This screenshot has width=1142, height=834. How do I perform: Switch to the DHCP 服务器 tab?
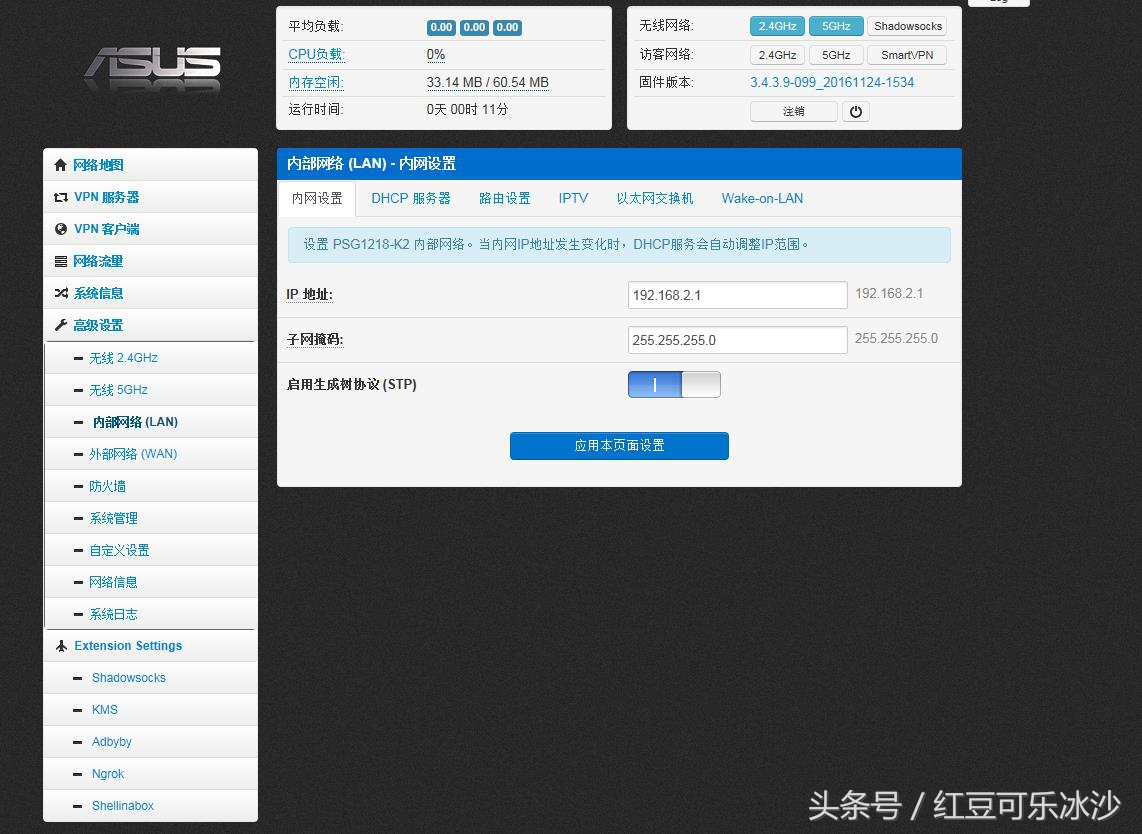coord(411,198)
